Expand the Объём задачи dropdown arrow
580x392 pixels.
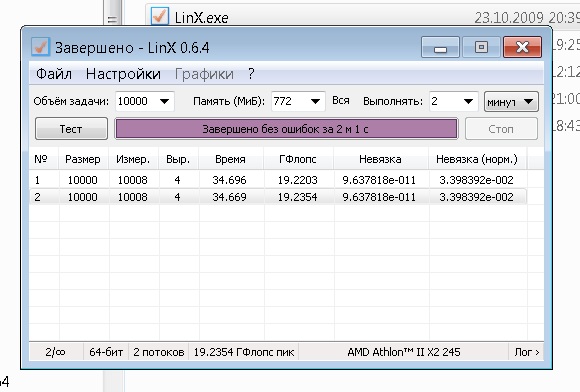tap(164, 101)
